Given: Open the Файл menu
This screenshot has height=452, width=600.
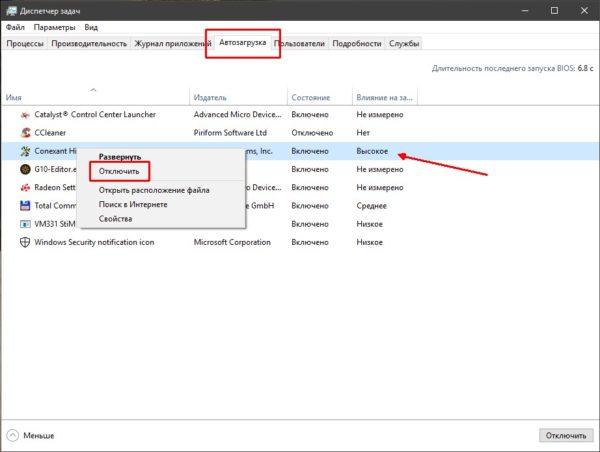Looking at the screenshot, I should pos(15,28).
